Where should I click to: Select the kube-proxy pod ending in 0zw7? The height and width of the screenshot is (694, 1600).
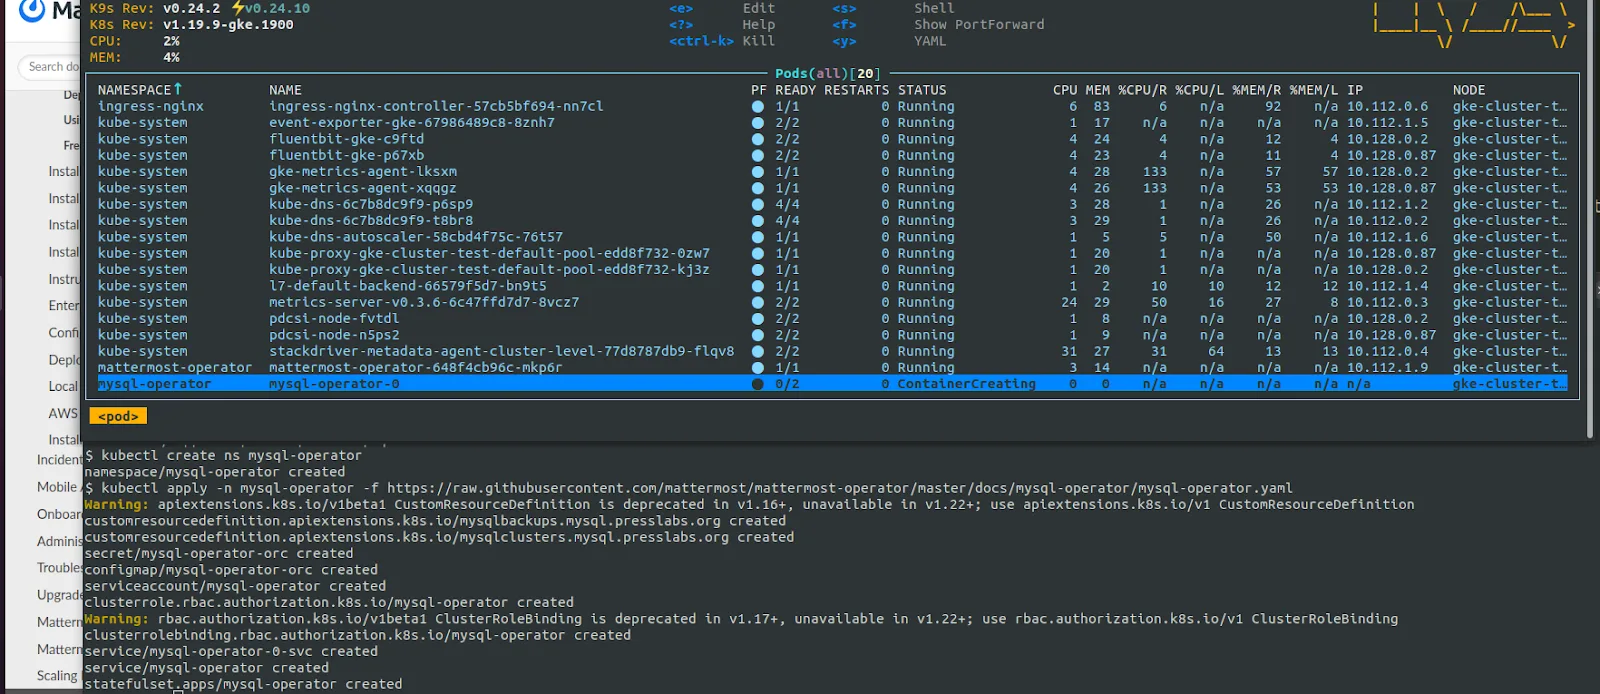coord(489,253)
